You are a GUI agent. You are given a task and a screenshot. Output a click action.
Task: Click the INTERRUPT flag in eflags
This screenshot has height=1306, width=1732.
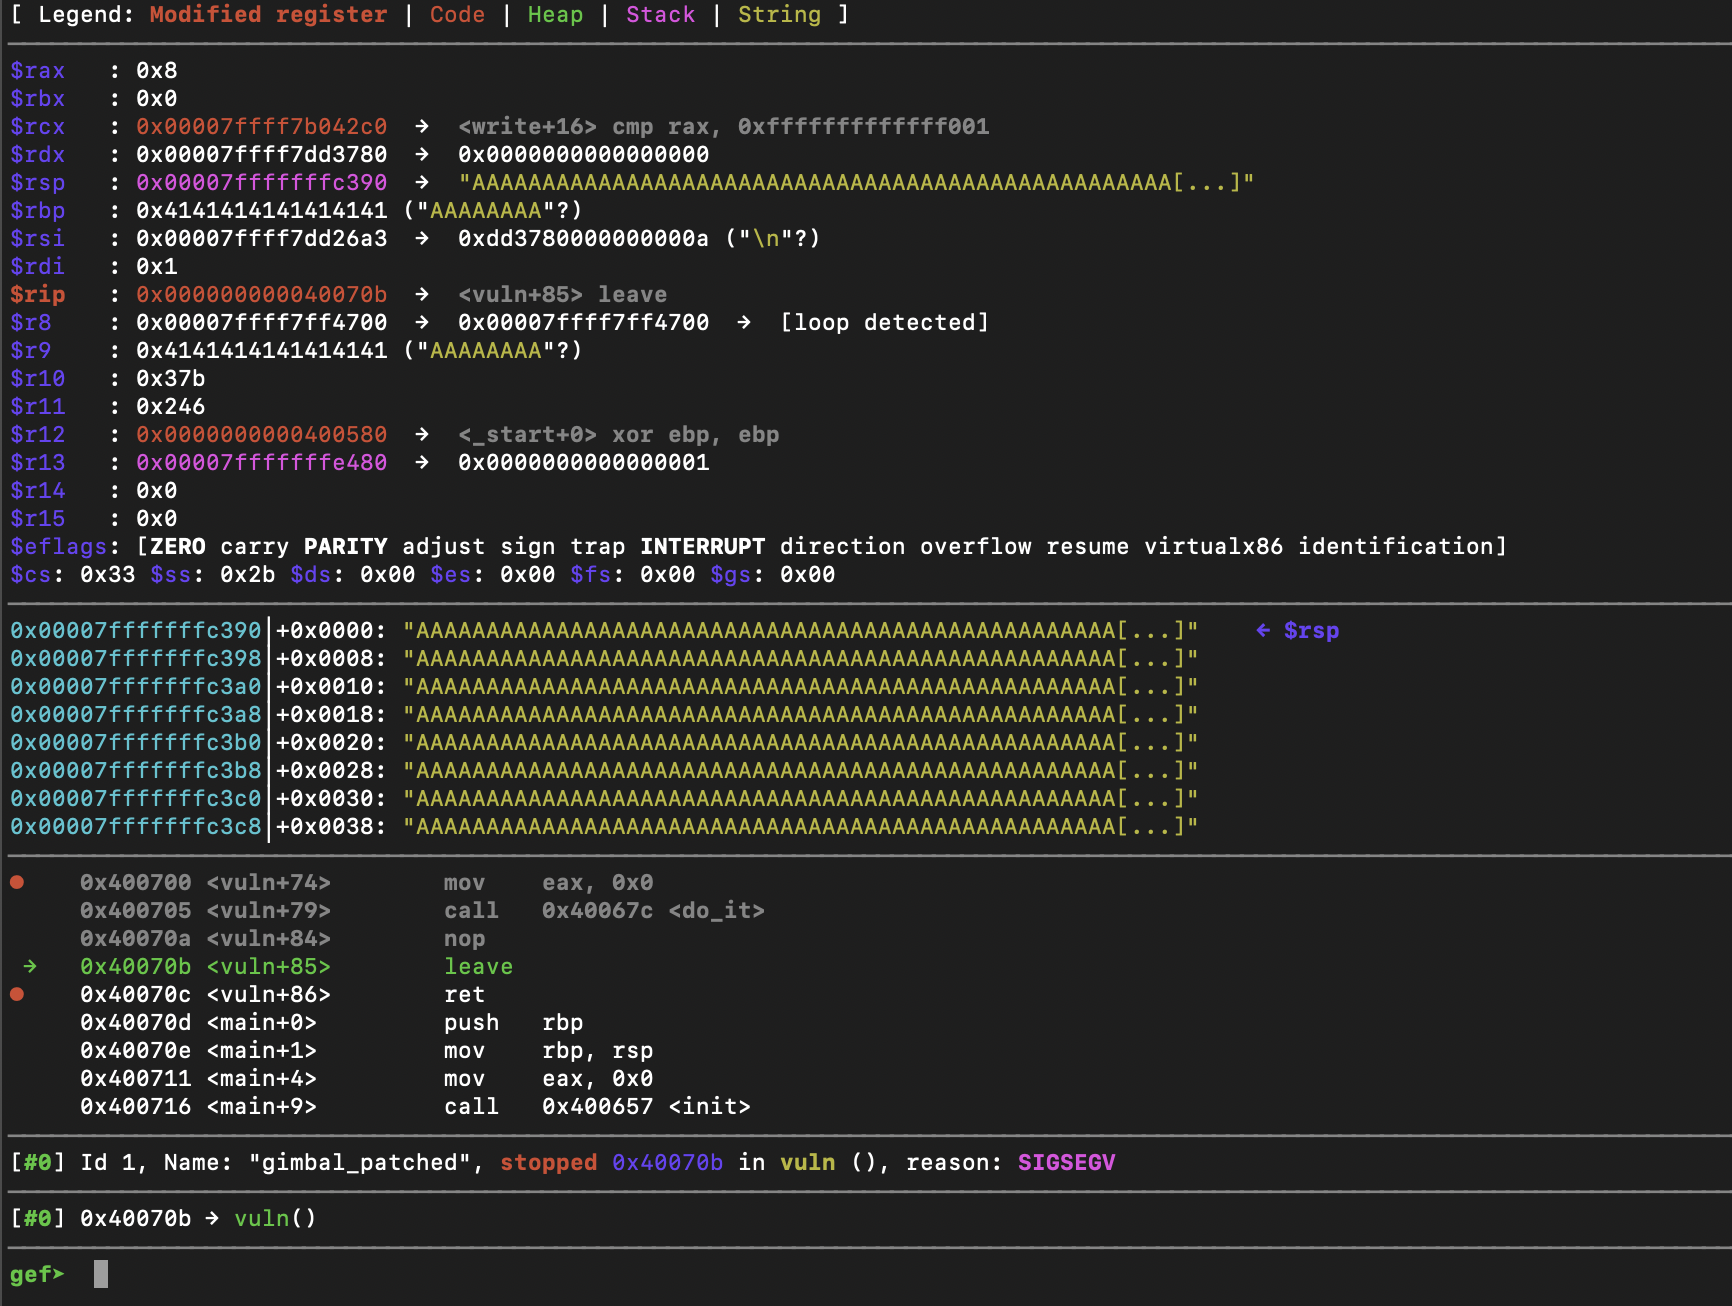tap(703, 547)
